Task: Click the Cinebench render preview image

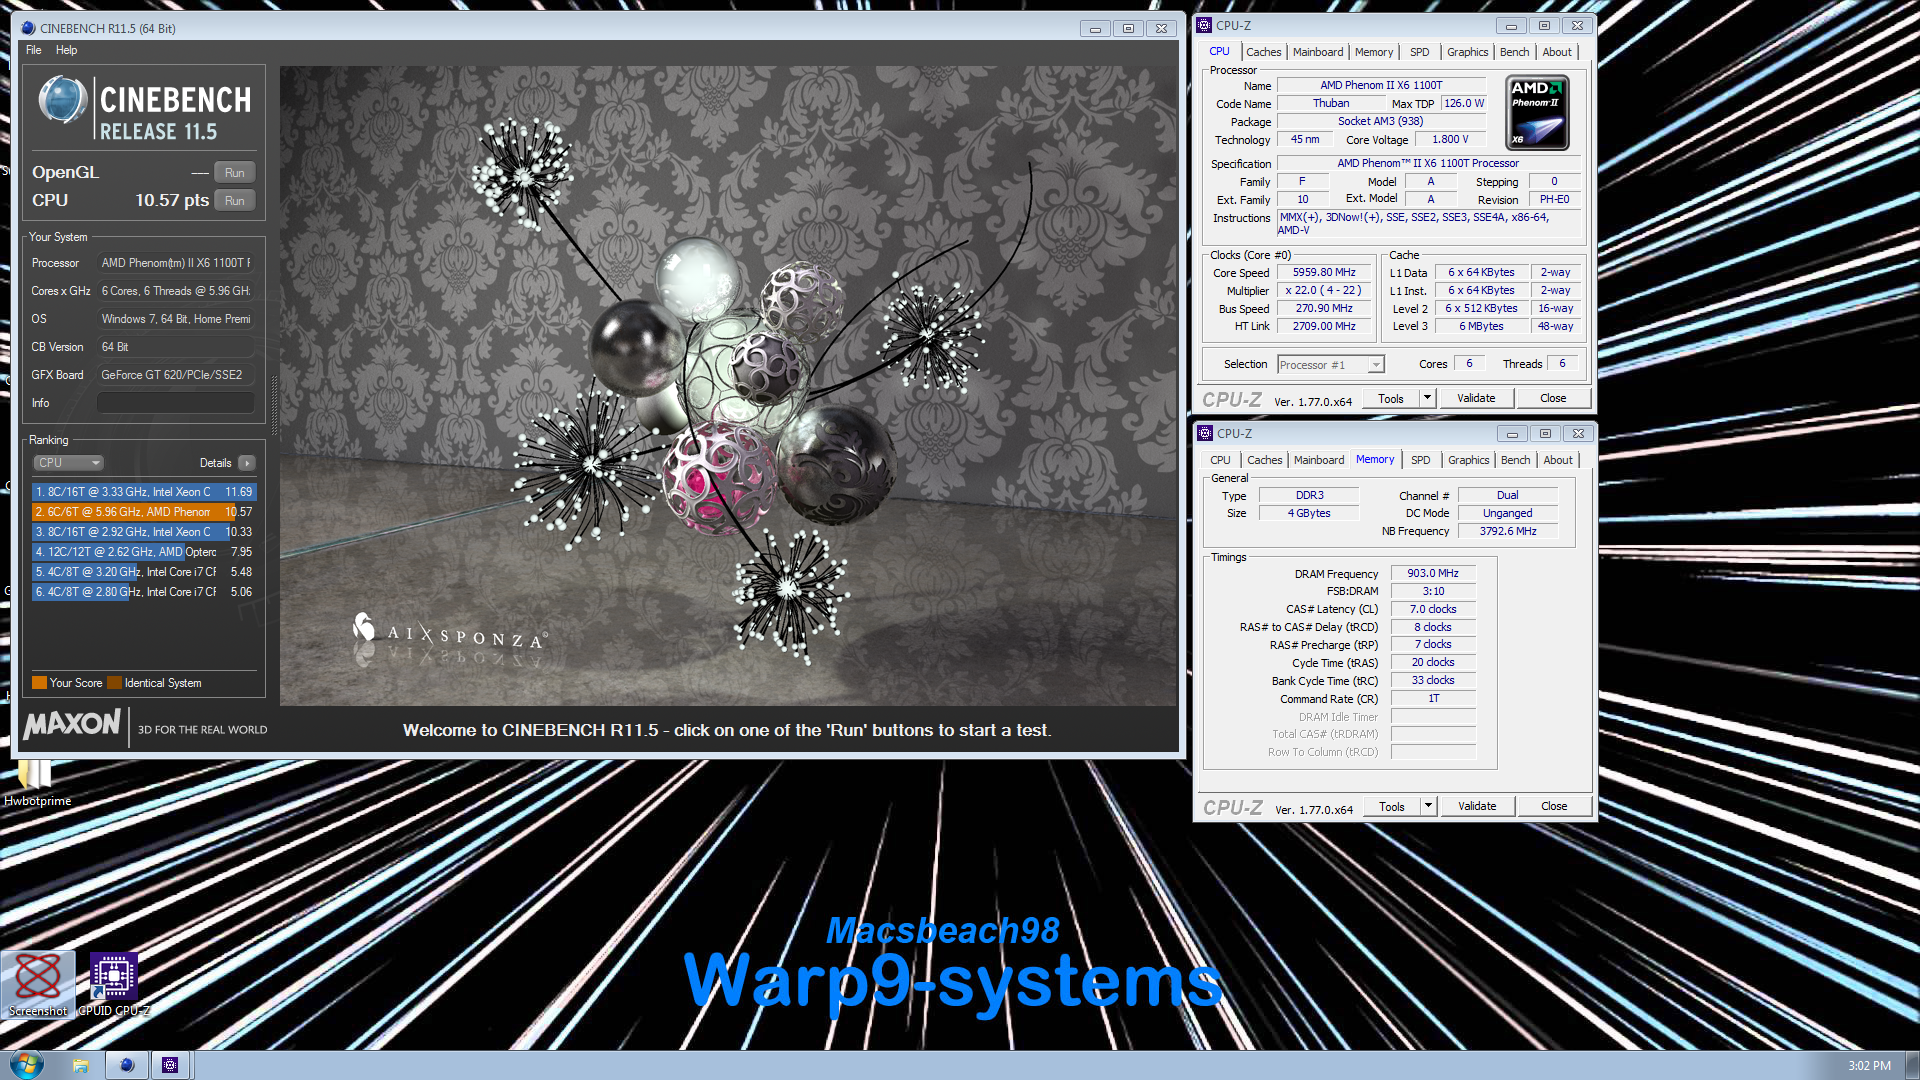Action: tap(728, 386)
